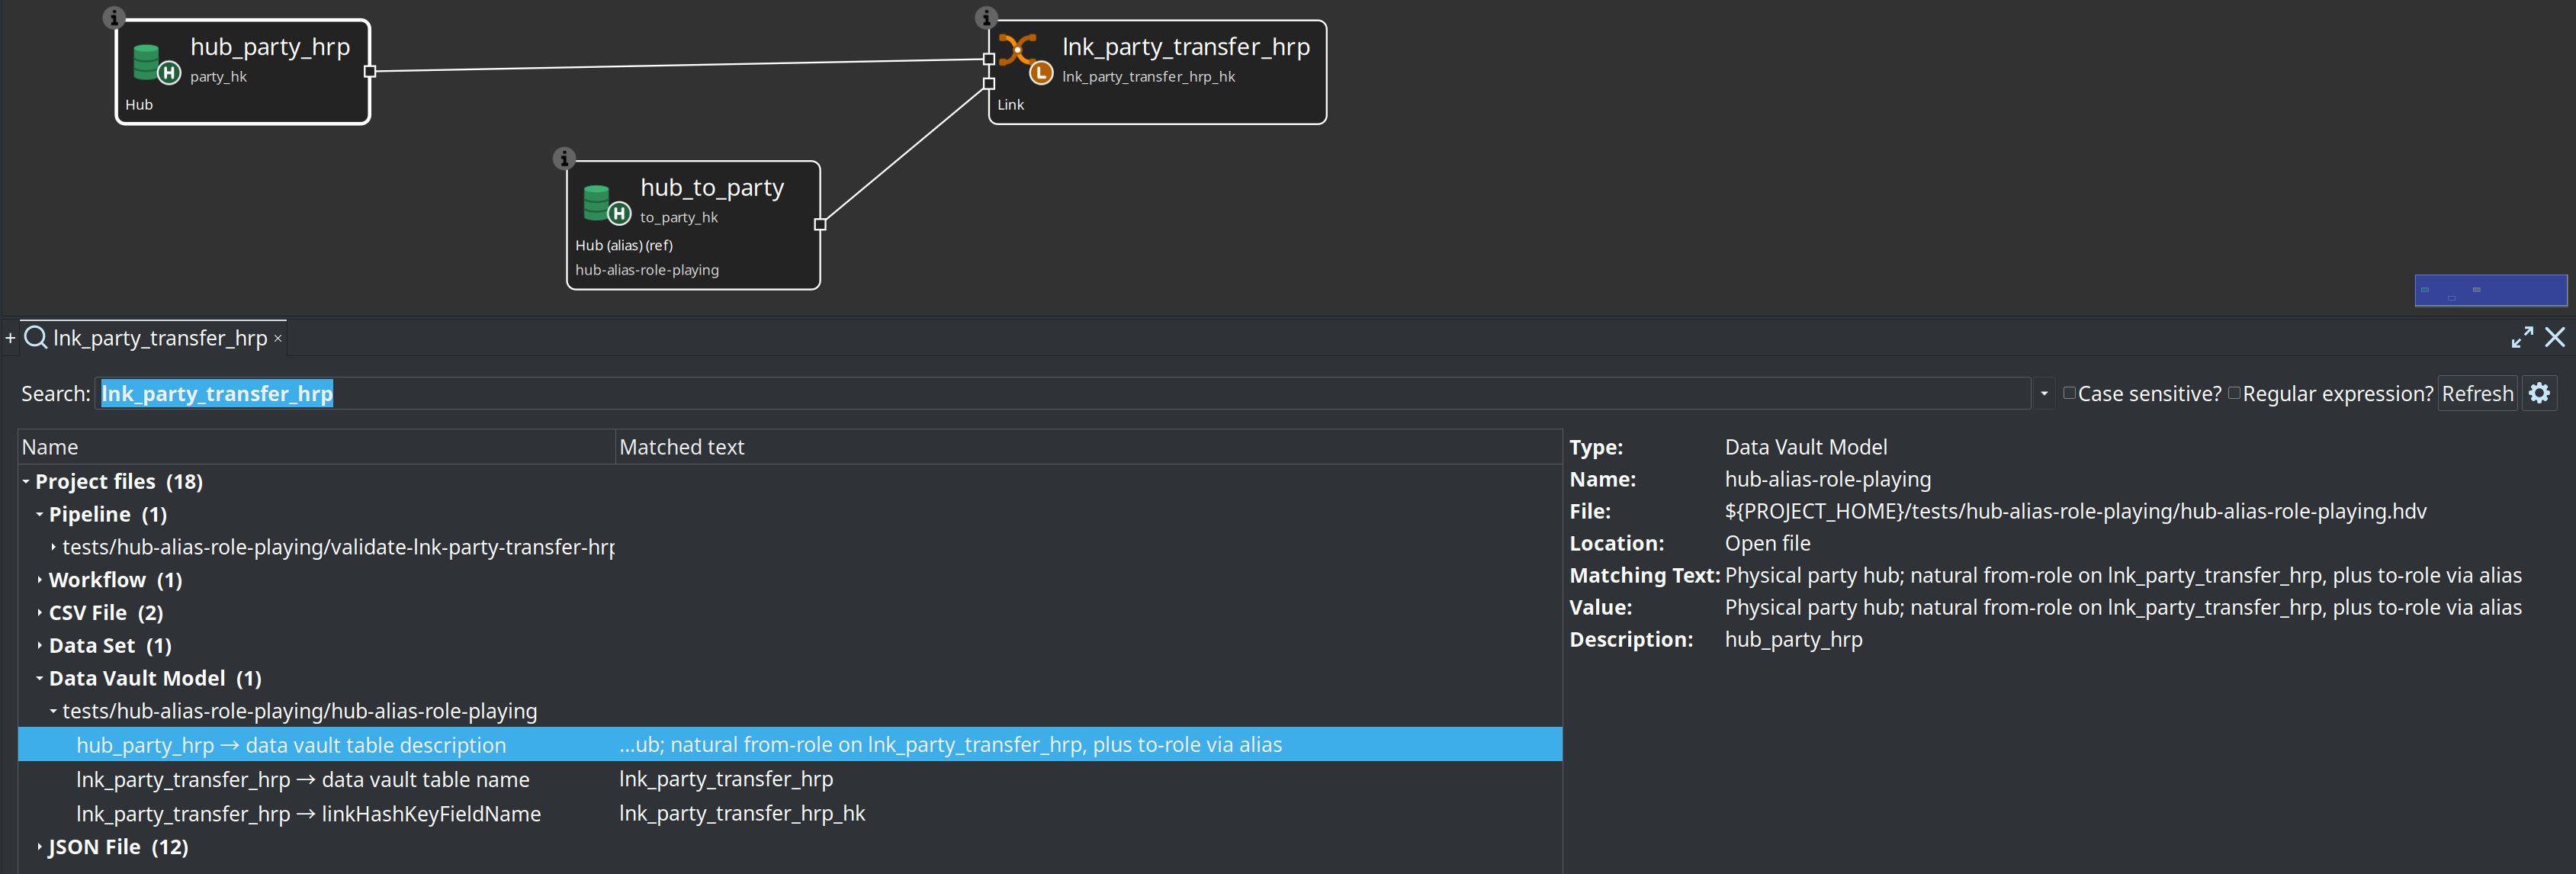Select hub_party_hrp data vault table description row
The height and width of the screenshot is (874, 2576).
790,744
